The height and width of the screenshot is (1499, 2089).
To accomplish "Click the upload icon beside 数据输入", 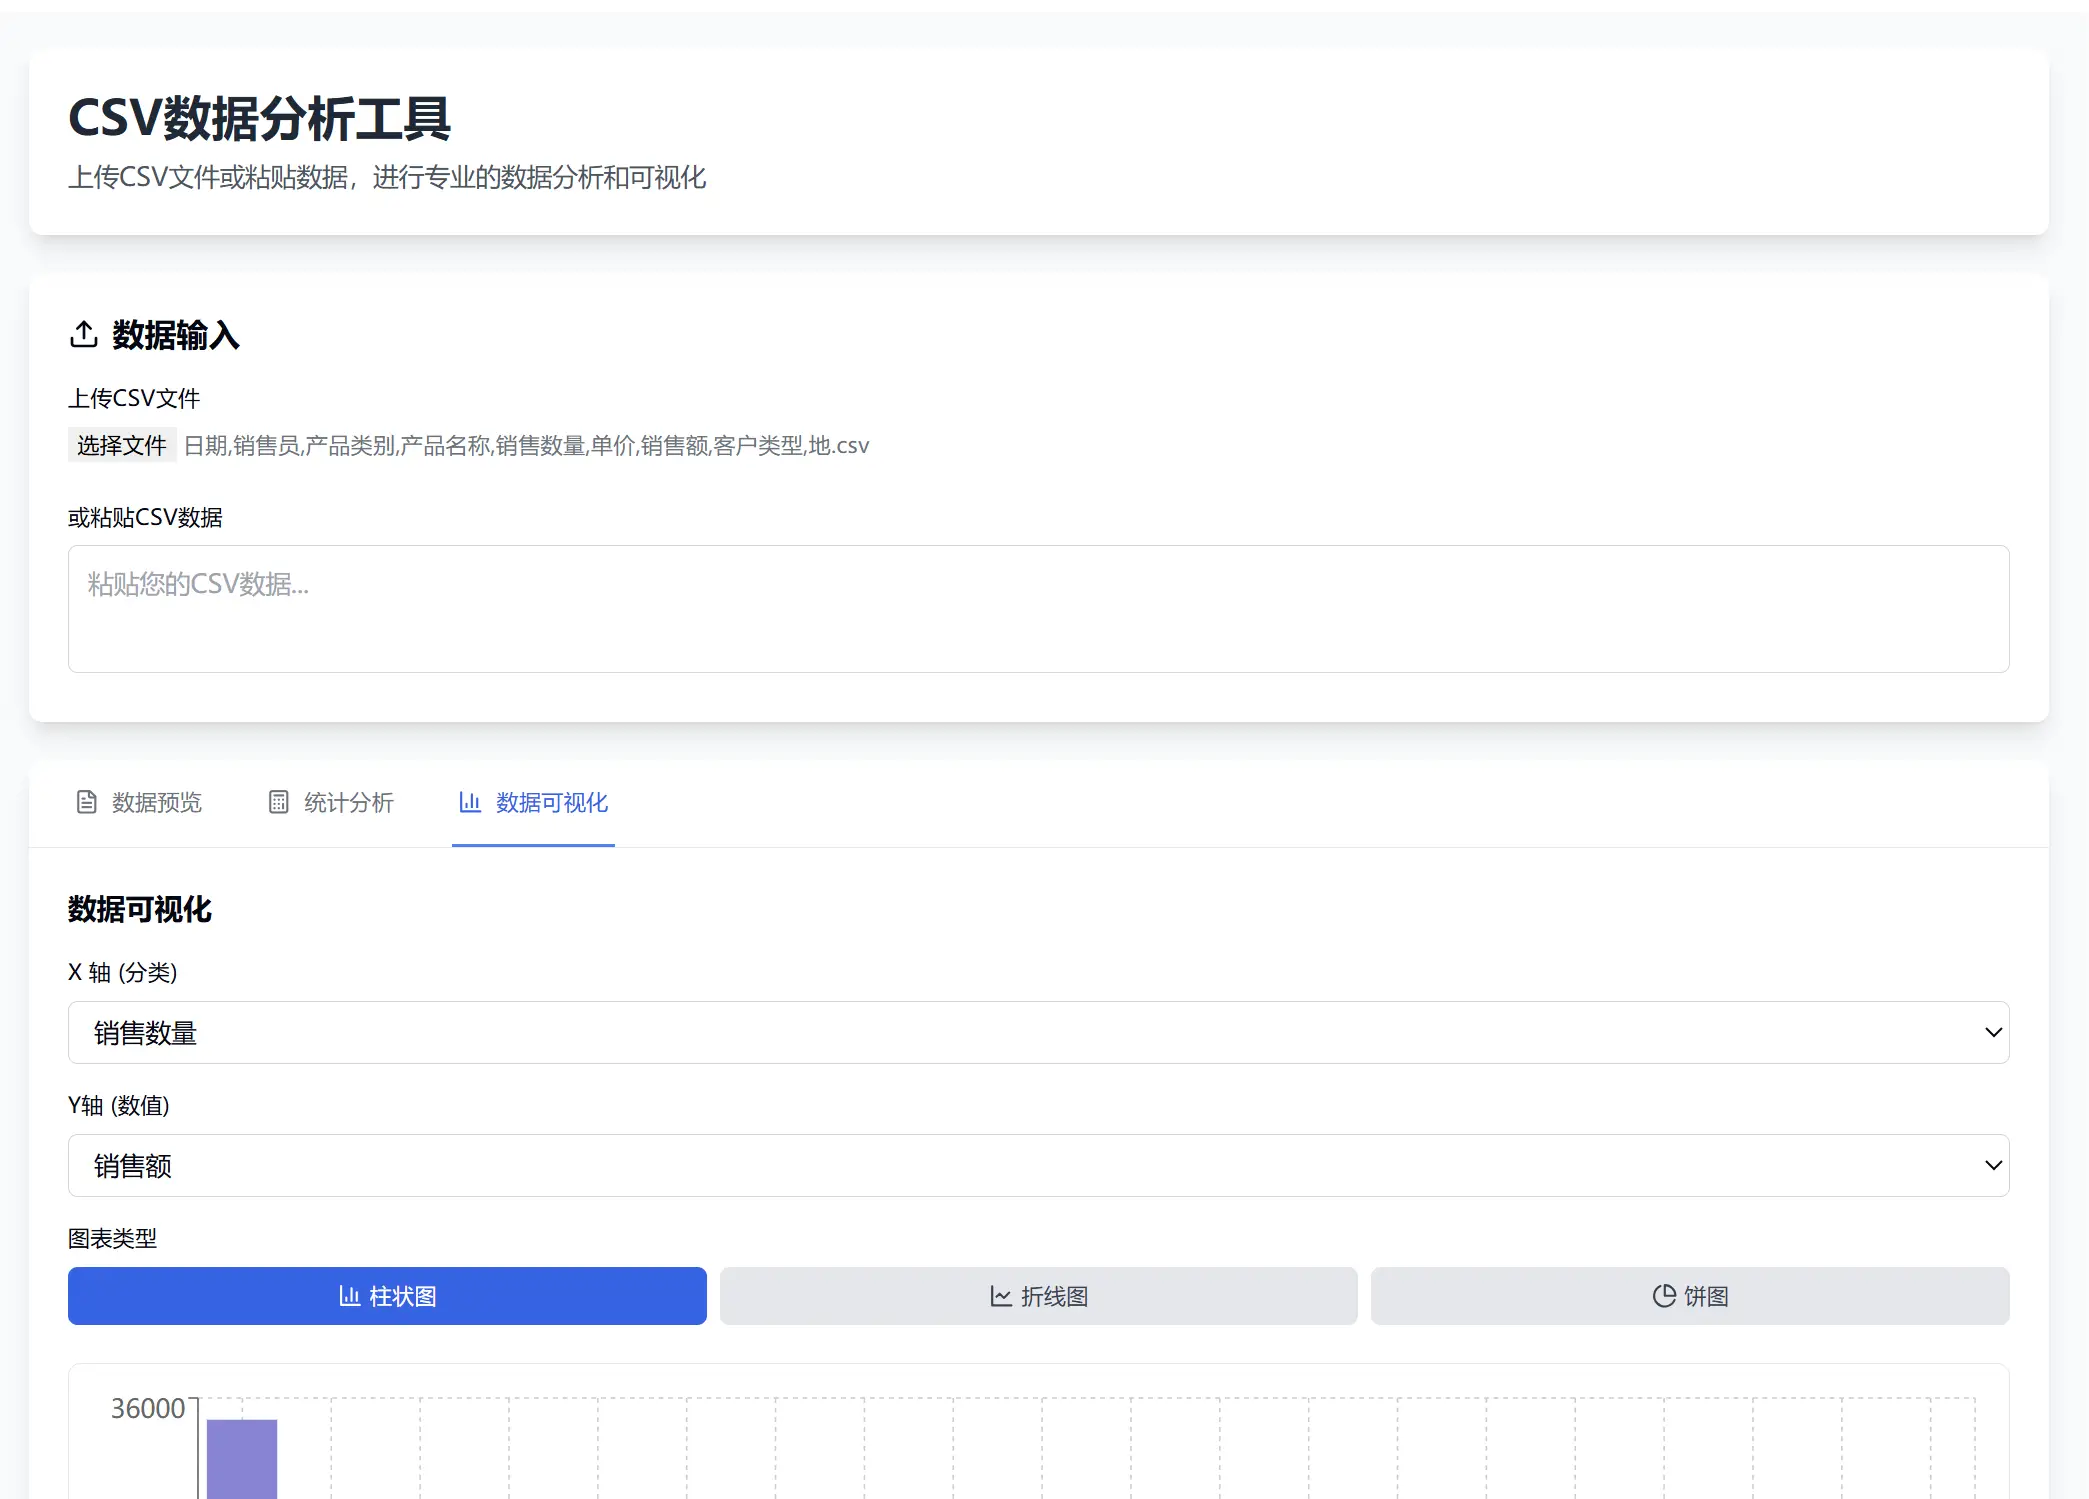I will pos(84,334).
